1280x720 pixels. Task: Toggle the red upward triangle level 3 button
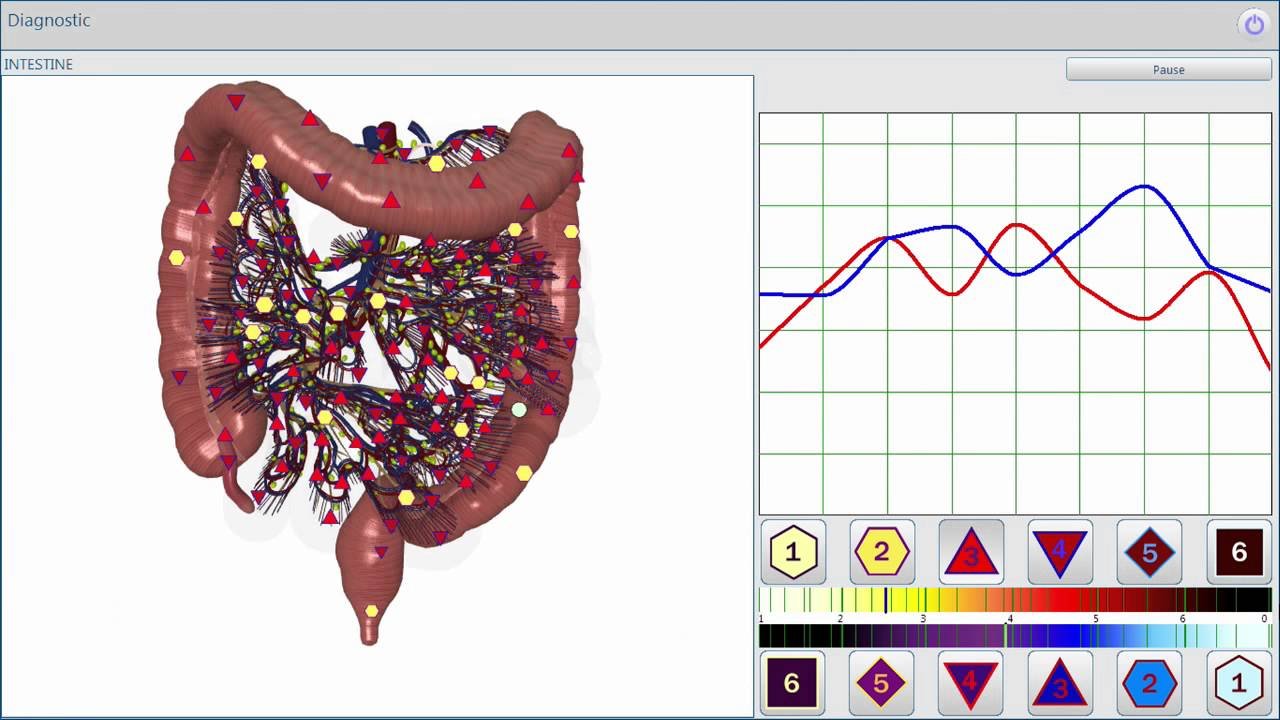pyautogui.click(x=971, y=552)
